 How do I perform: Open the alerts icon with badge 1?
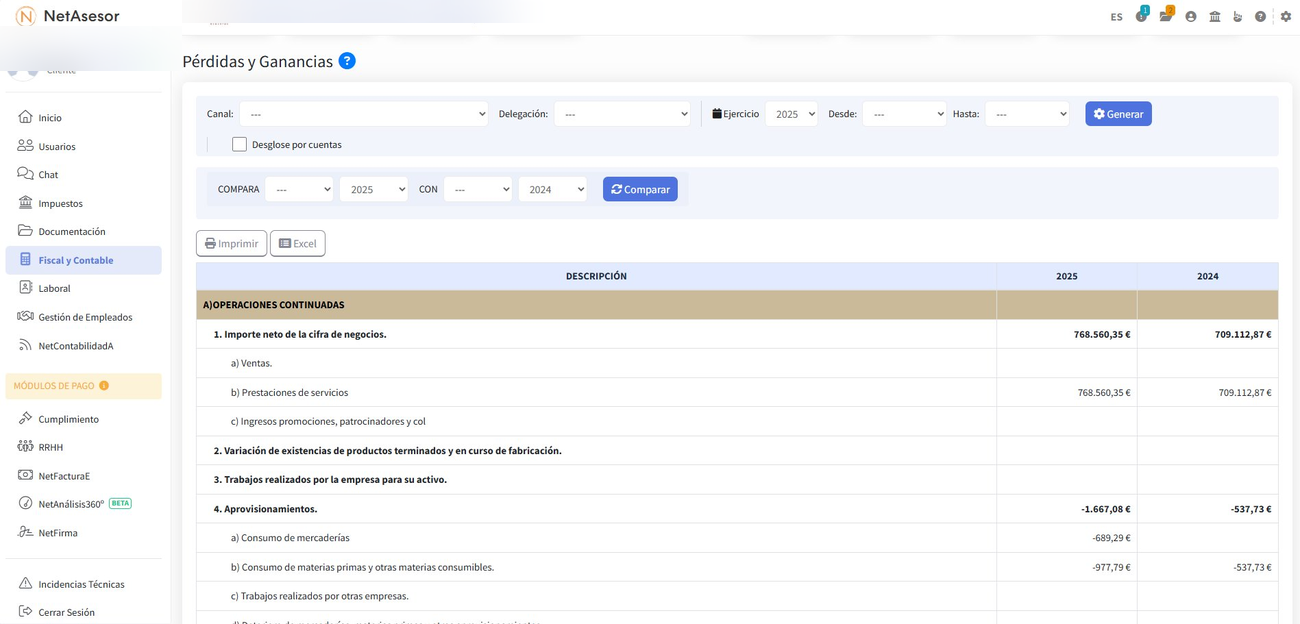pos(1141,16)
